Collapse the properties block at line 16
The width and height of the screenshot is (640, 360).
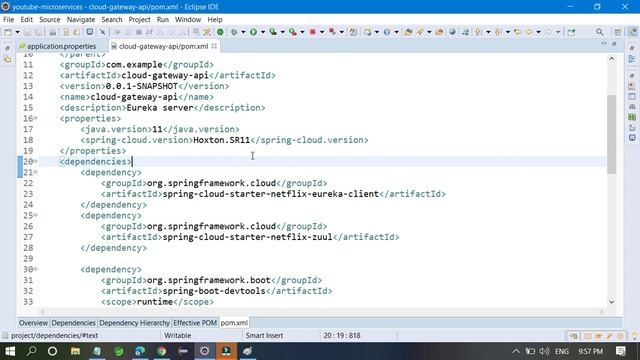[36, 118]
